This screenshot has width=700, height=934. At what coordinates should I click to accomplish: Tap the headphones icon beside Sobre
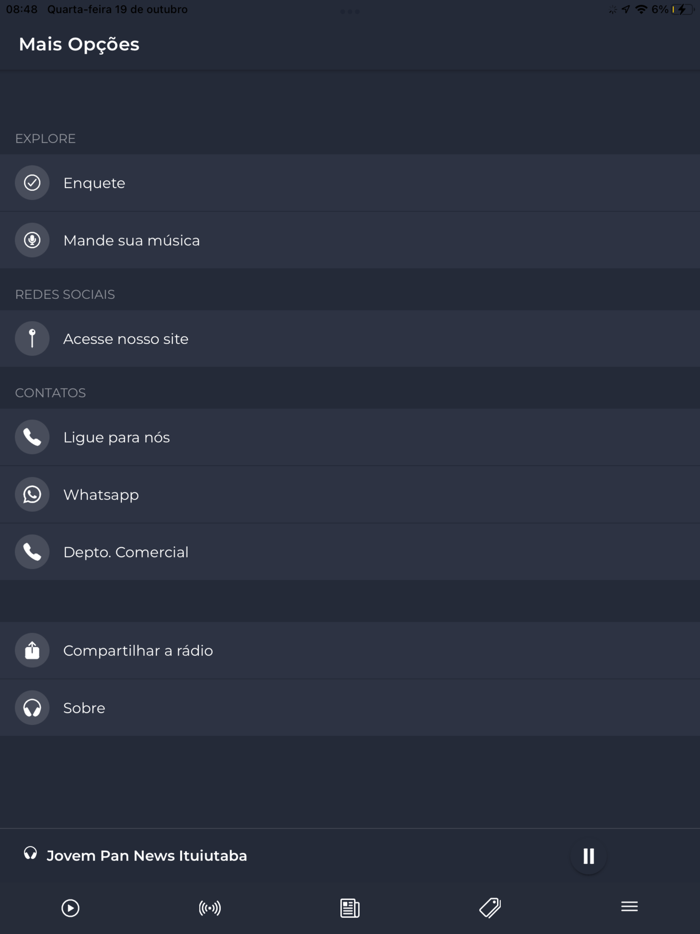pos(32,708)
